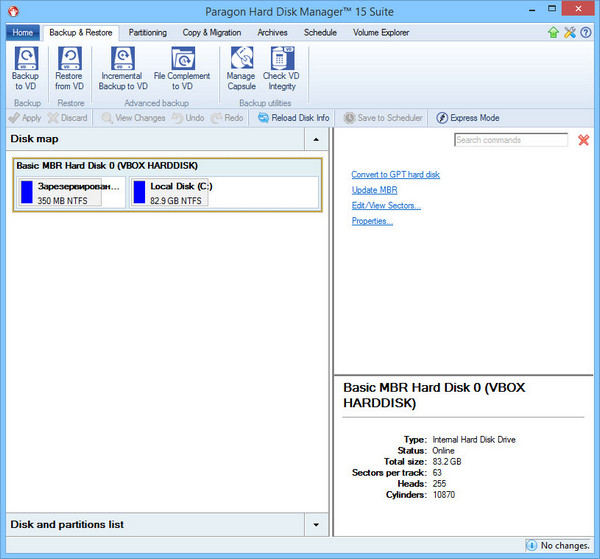Click Reload Disk Info button
The width and height of the screenshot is (600, 559).
click(293, 118)
